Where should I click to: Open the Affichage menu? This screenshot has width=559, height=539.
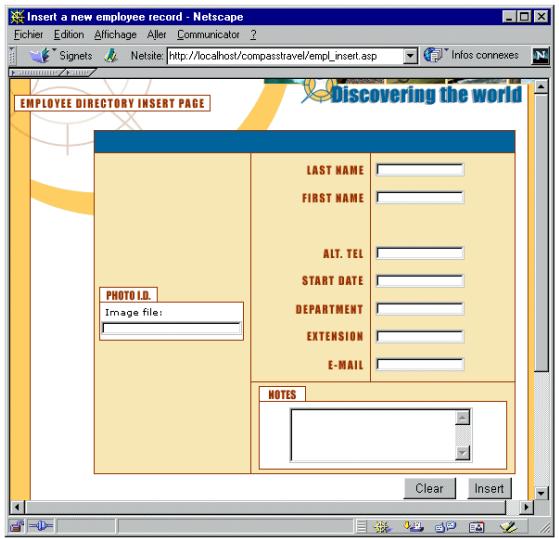[x=115, y=35]
